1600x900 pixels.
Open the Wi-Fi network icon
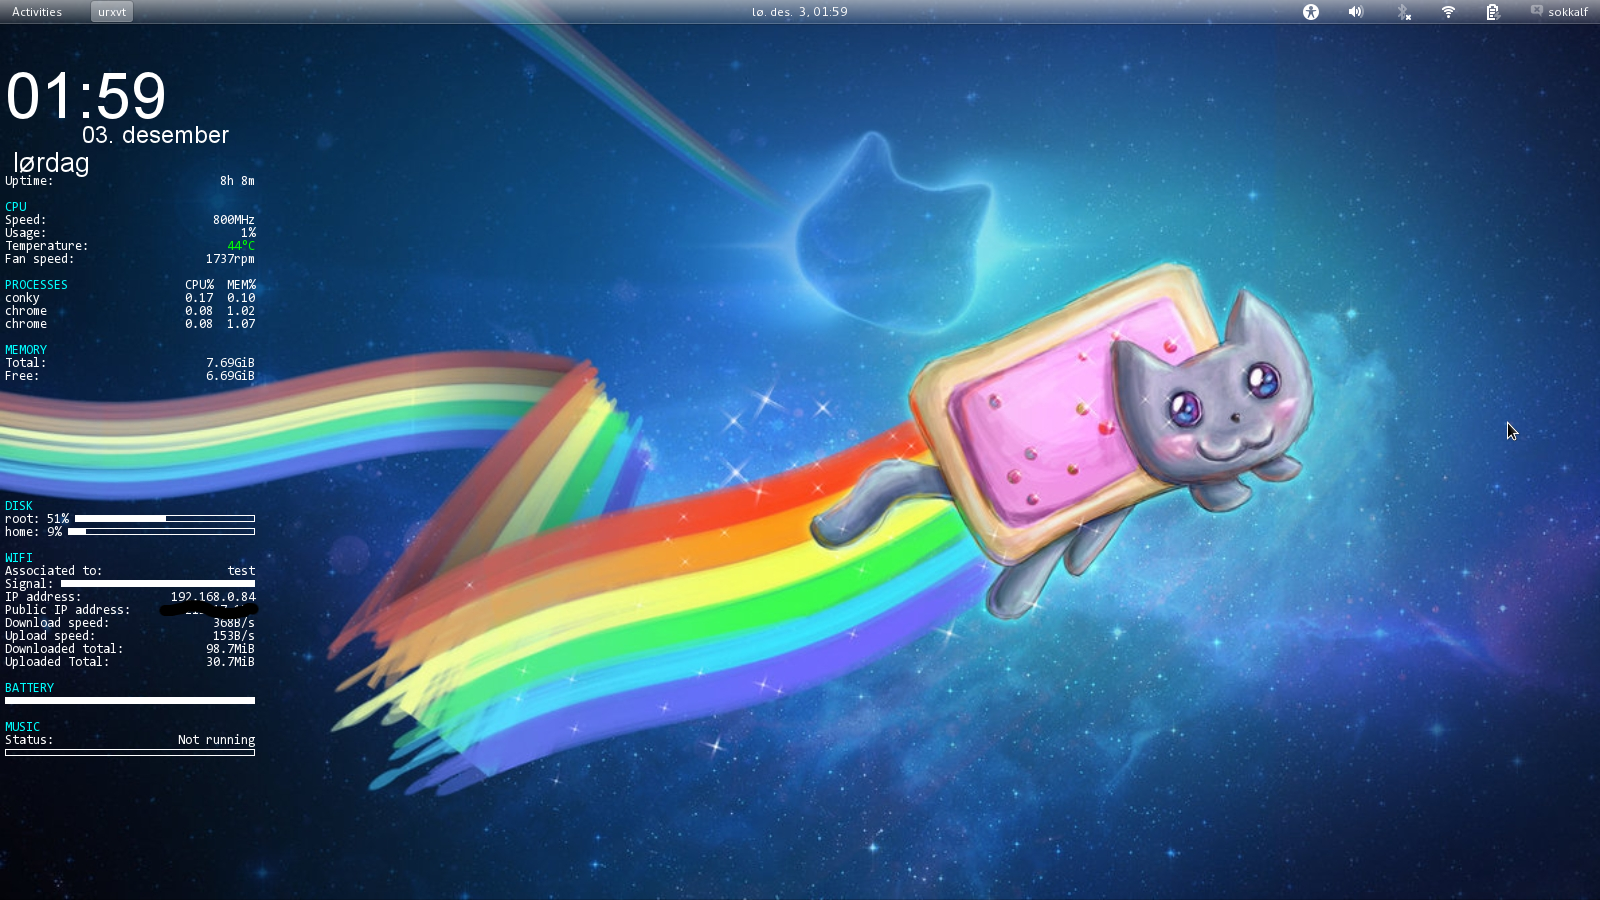1448,12
